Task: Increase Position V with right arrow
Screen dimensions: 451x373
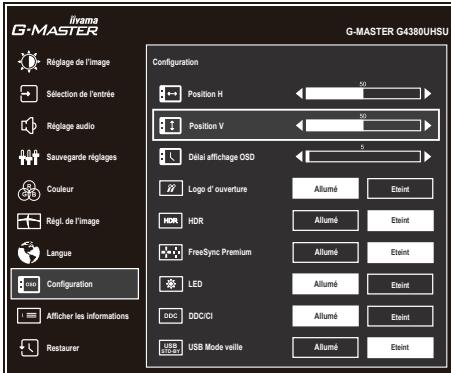Action: click(428, 126)
